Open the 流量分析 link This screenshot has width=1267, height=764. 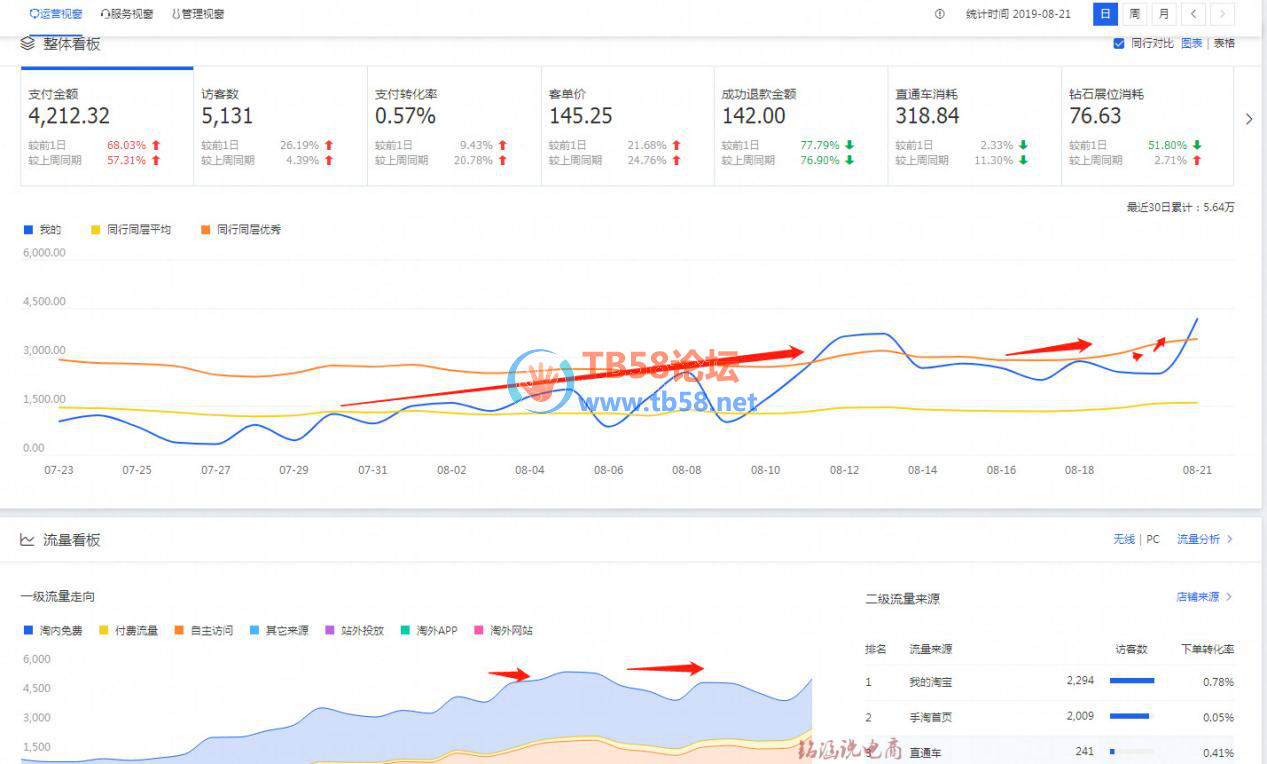coord(1205,539)
